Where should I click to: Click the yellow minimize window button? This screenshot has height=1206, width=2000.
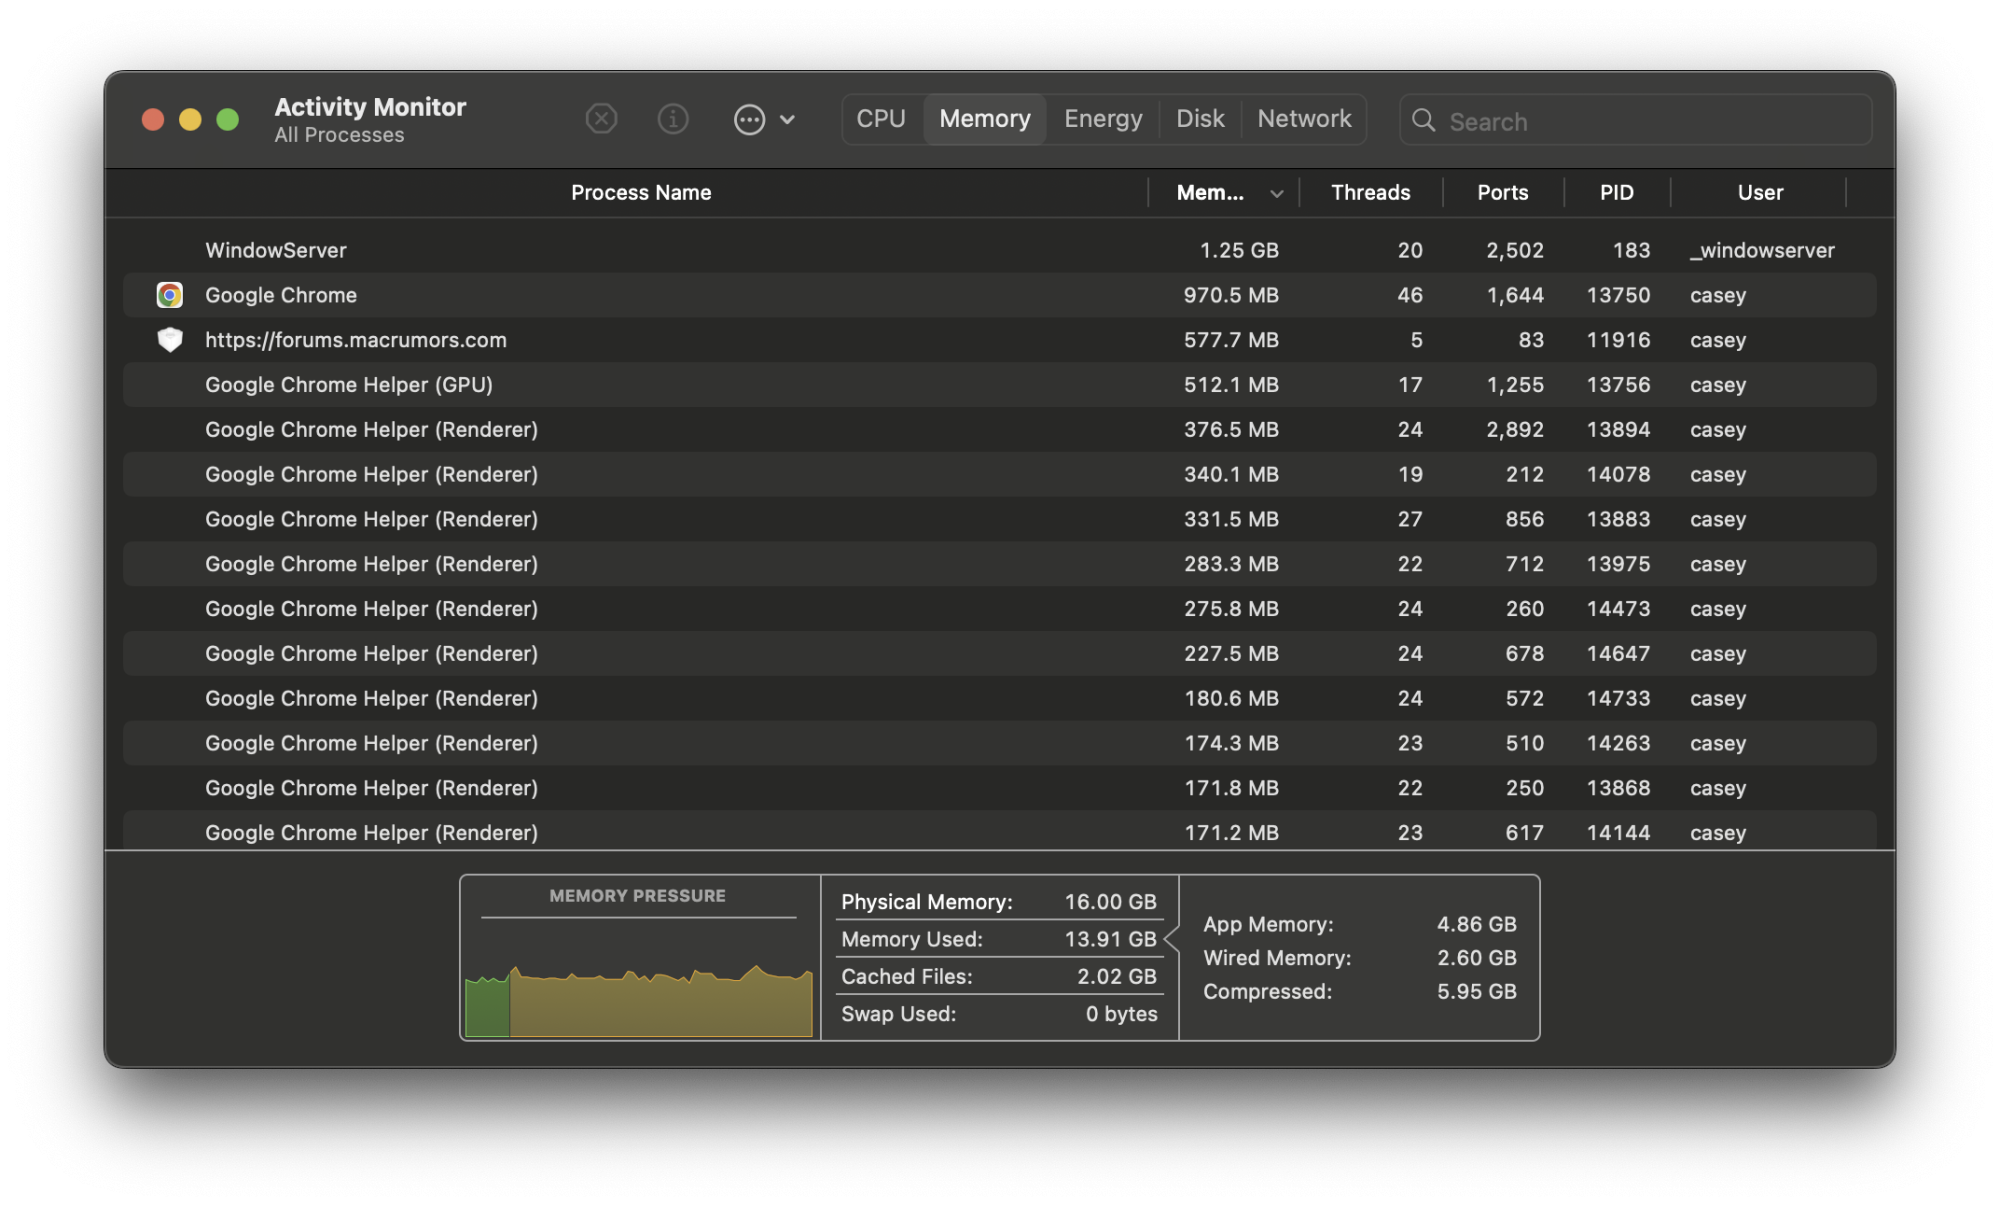click(190, 120)
